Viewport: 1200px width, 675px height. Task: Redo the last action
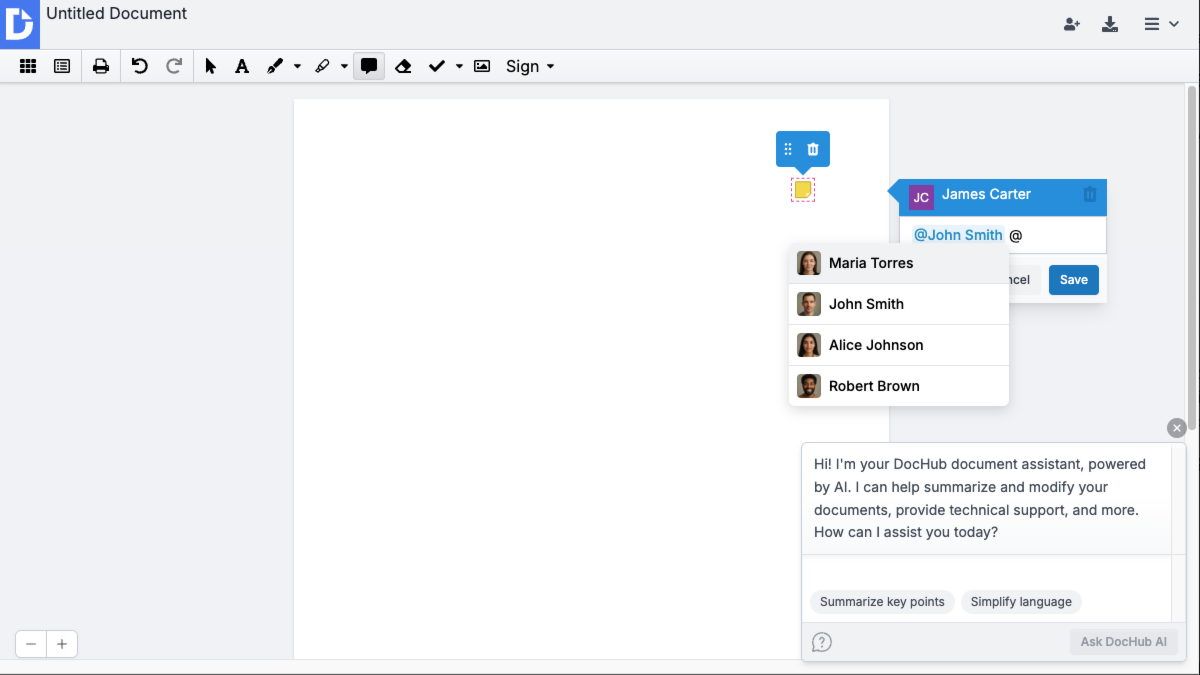pos(174,66)
